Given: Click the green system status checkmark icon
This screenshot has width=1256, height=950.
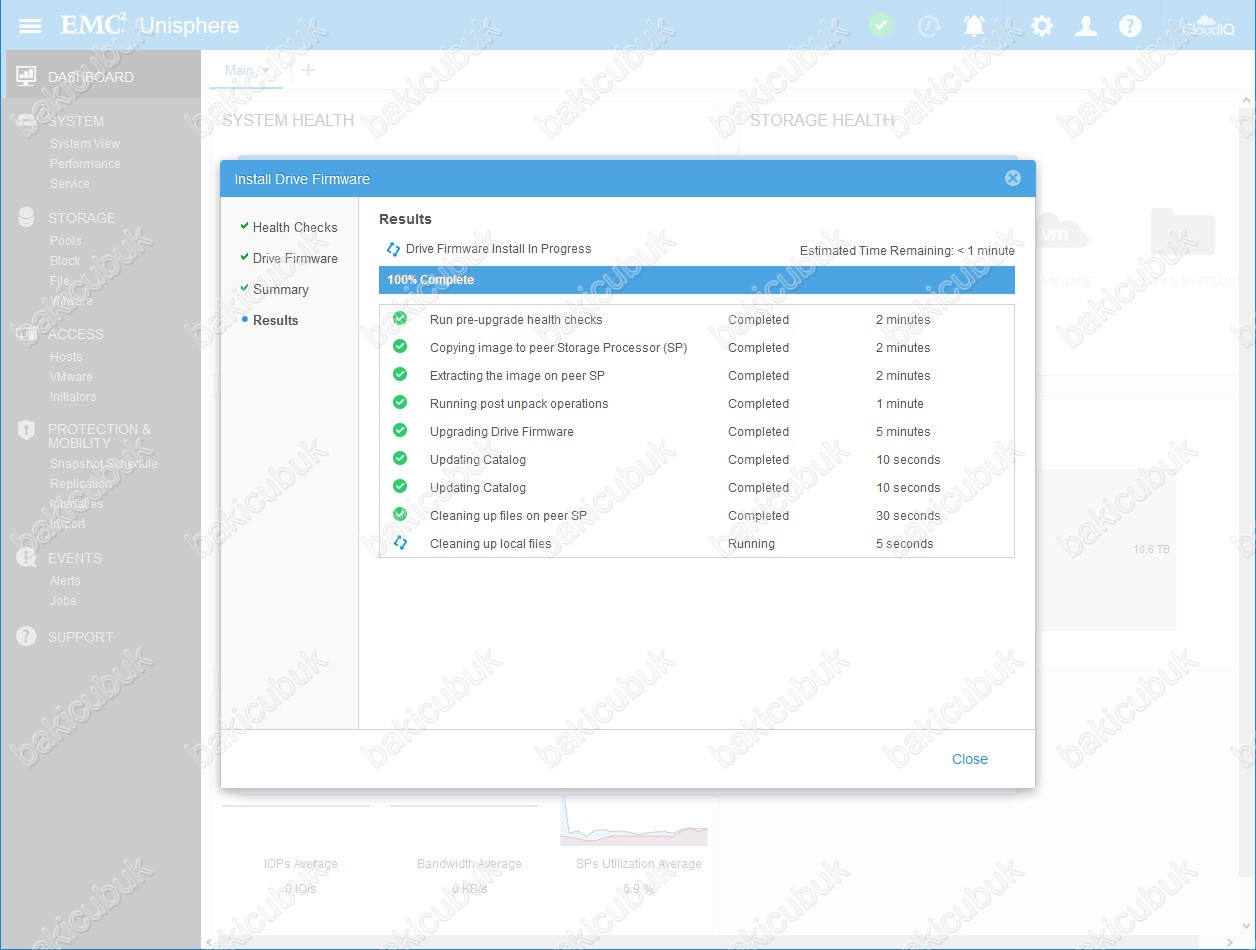Looking at the screenshot, I should pyautogui.click(x=881, y=26).
